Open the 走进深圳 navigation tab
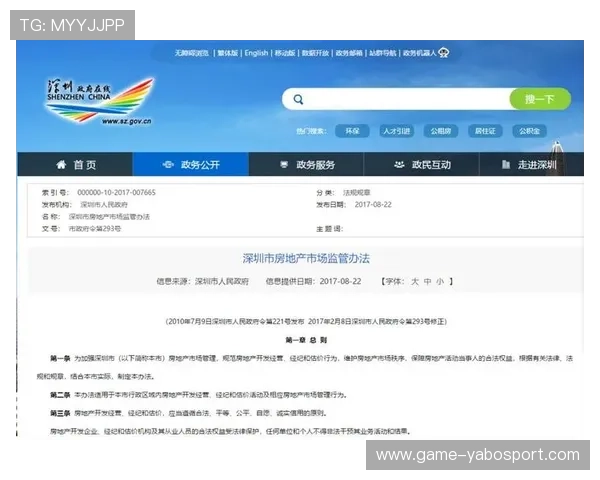Image resolution: width=600 pixels, height=480 pixels. (532, 165)
